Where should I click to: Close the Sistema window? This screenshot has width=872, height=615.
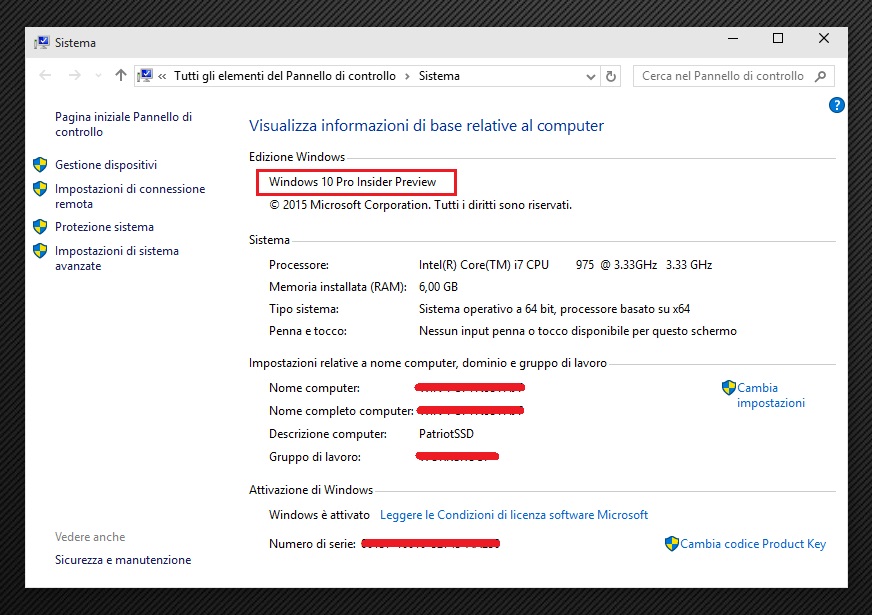[x=824, y=38]
